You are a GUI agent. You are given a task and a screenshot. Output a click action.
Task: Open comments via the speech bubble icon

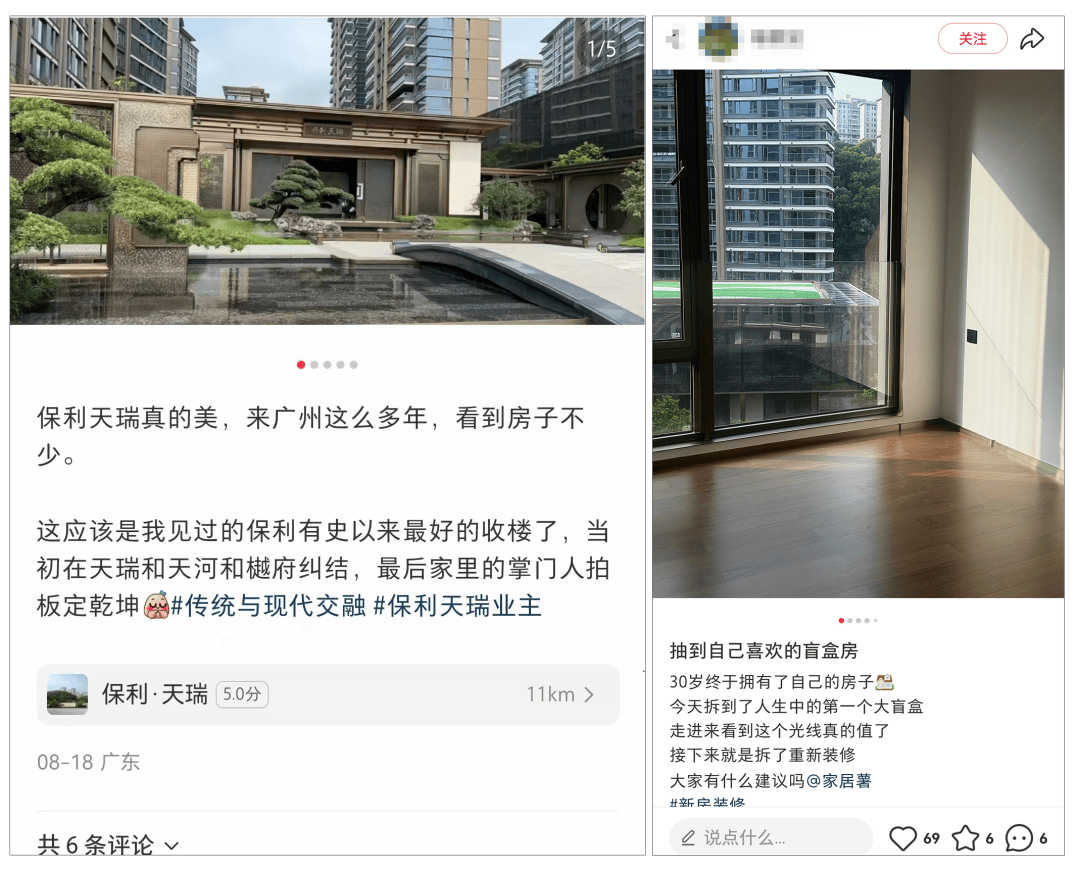pos(1019,838)
